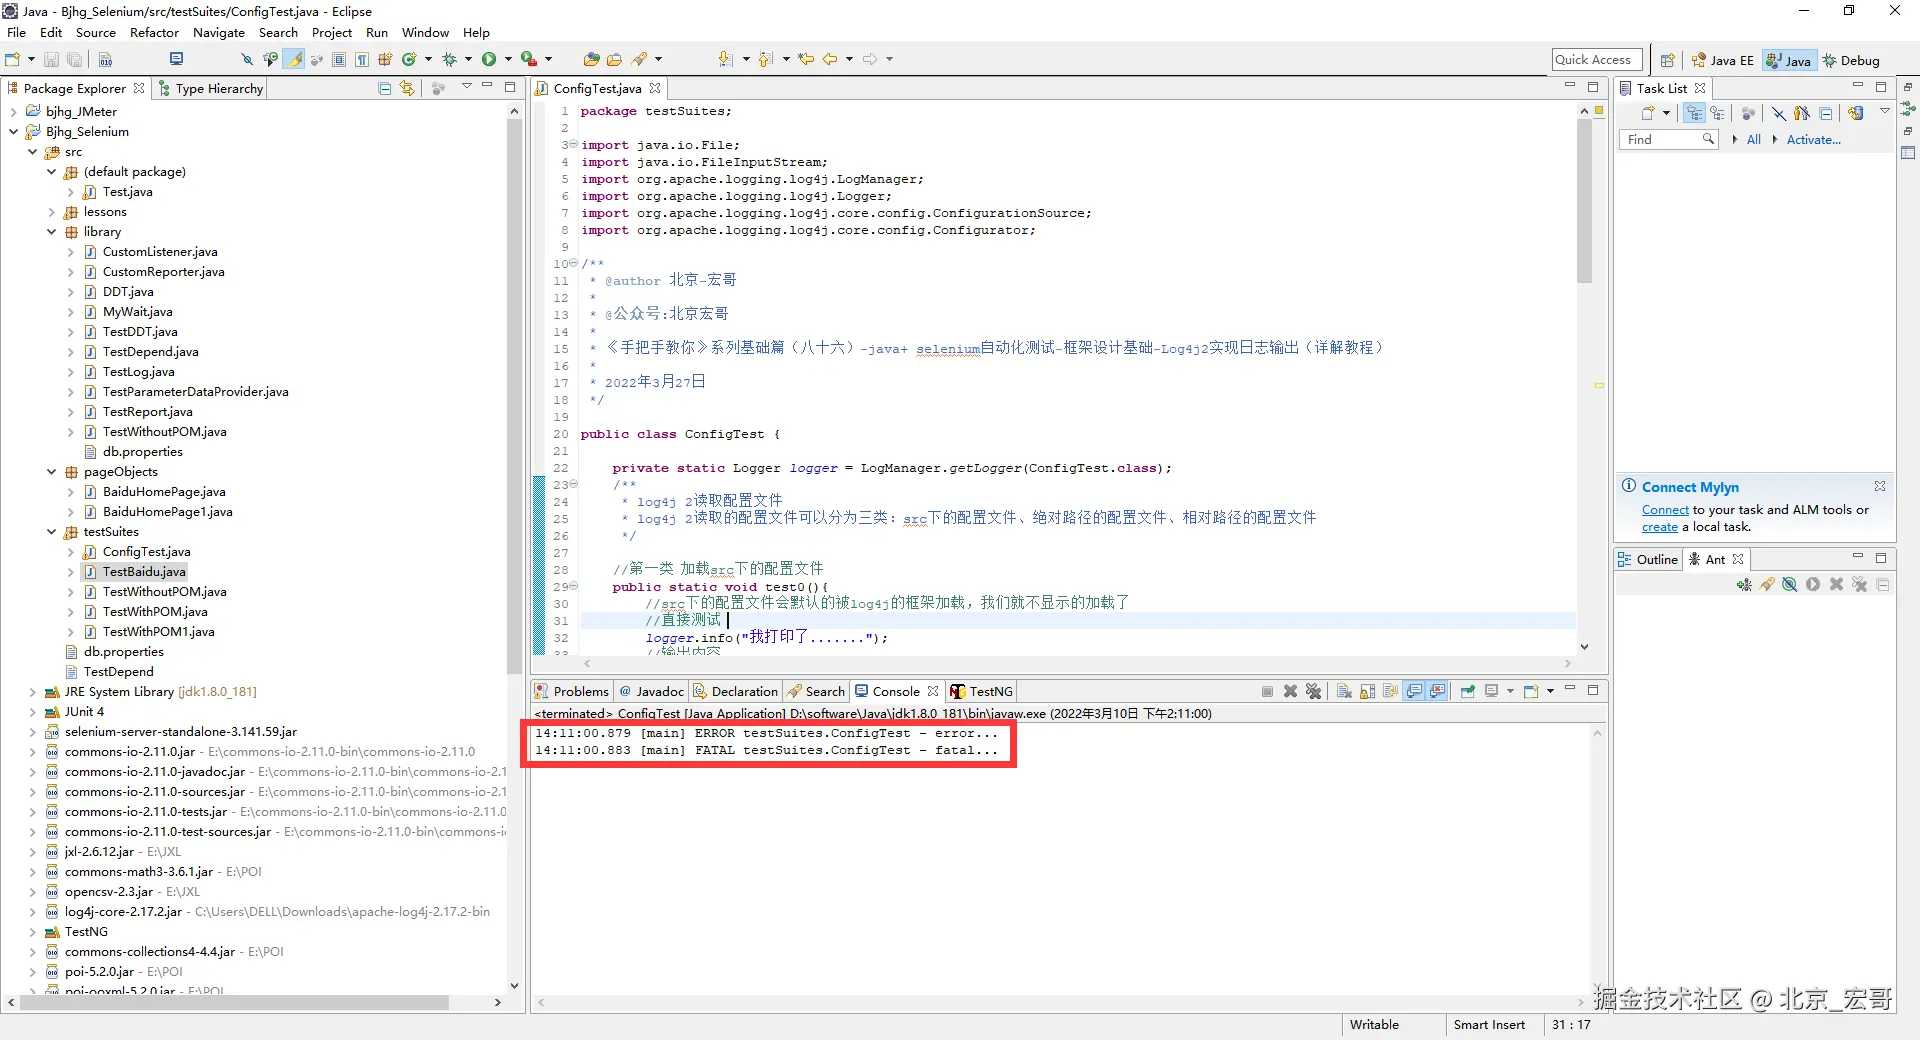The height and width of the screenshot is (1040, 1920).
Task: Click the Debug bug toolbar icon
Action: [450, 59]
